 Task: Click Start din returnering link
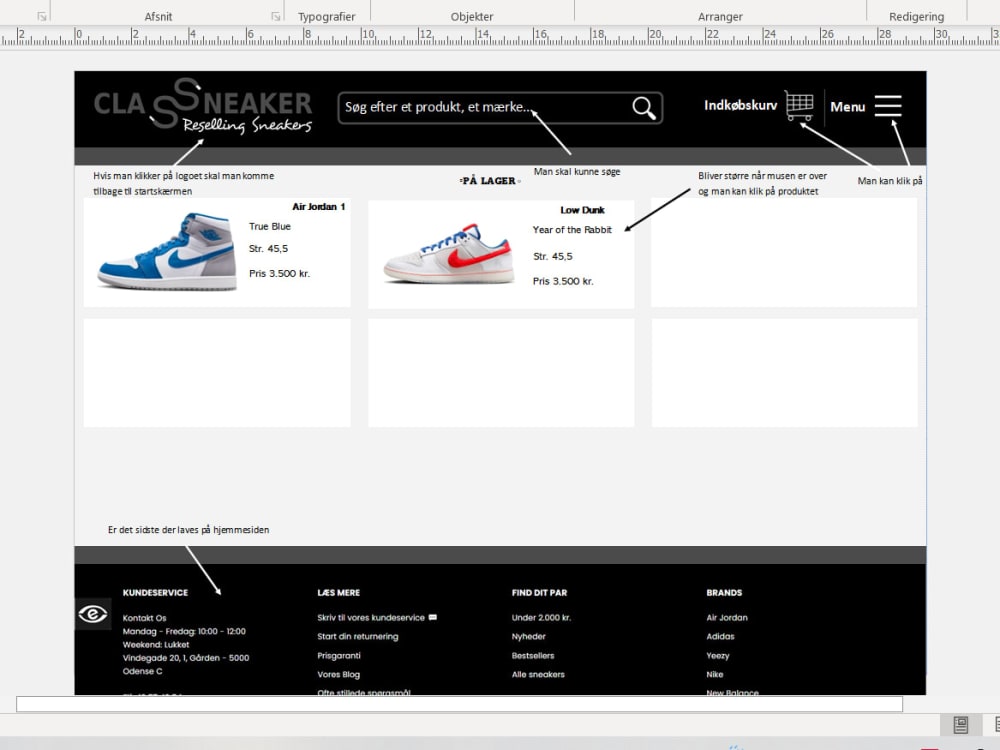(358, 636)
